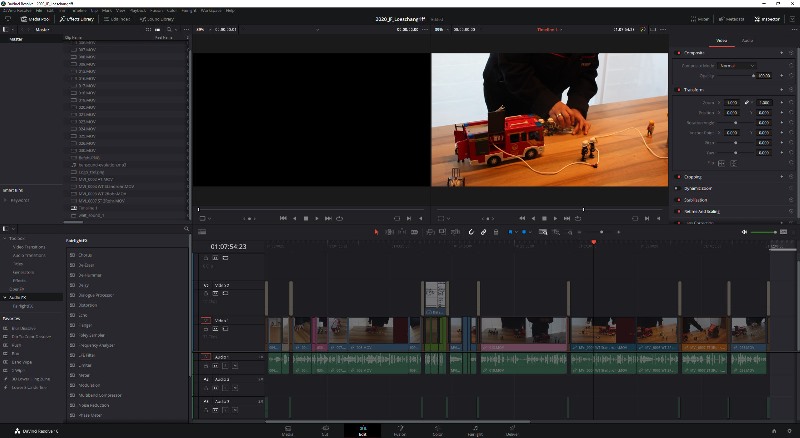Toggle the Transform section on or off
The height and width of the screenshot is (438, 800).
coord(678,89)
